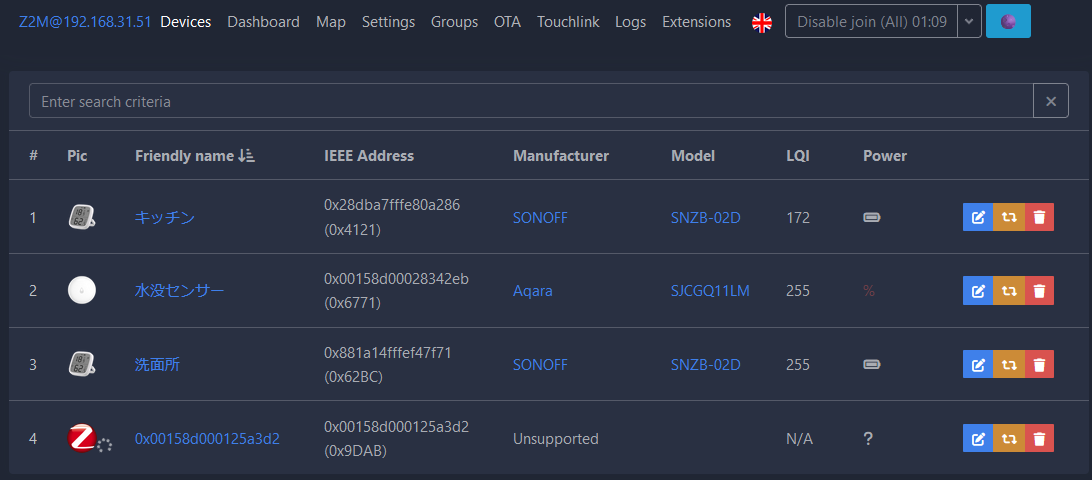Click rename icon for the unsupported device

click(x=978, y=438)
